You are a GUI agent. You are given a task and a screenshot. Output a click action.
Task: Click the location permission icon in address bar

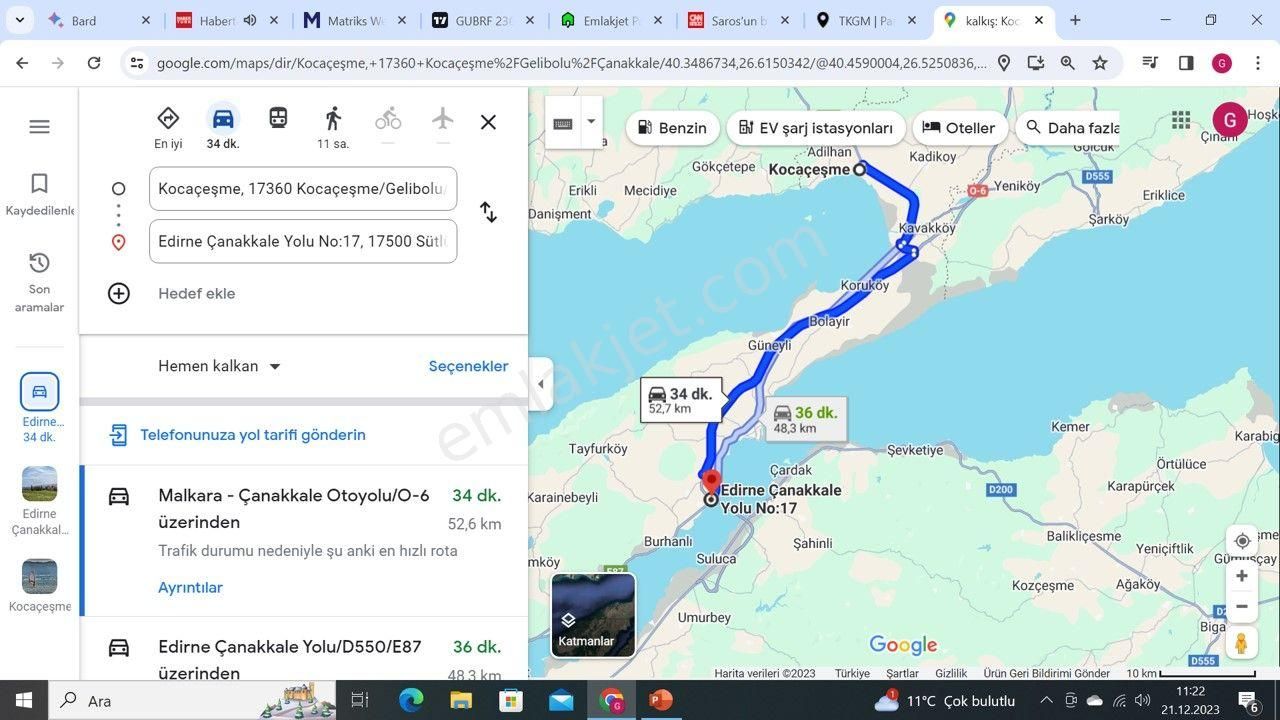click(x=1004, y=63)
